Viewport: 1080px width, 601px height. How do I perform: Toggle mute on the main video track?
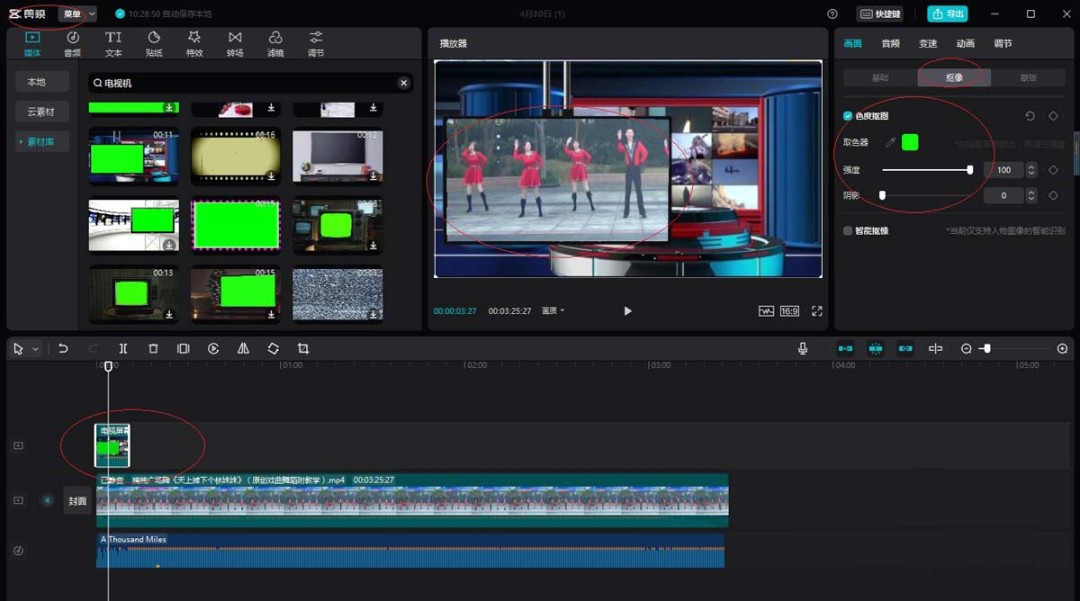pyautogui.click(x=47, y=500)
